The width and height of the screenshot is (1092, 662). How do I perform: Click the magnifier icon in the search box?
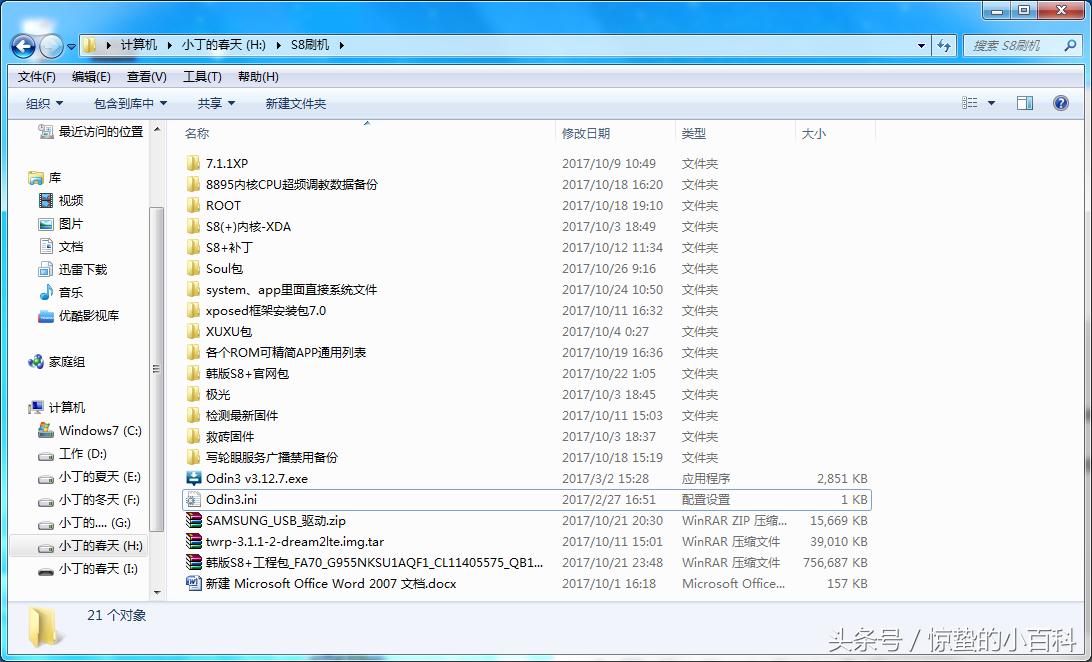tap(1073, 45)
